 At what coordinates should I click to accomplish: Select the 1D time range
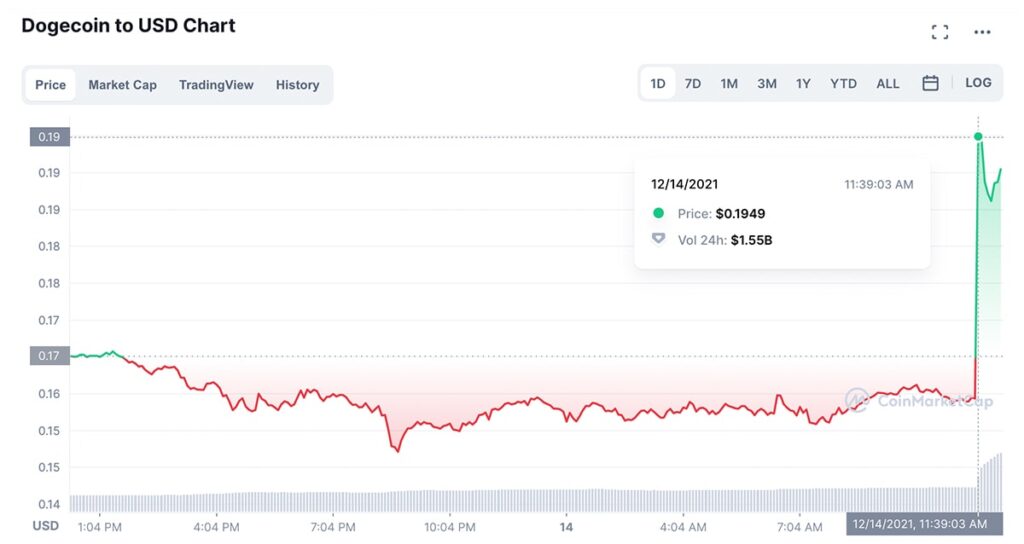658,84
